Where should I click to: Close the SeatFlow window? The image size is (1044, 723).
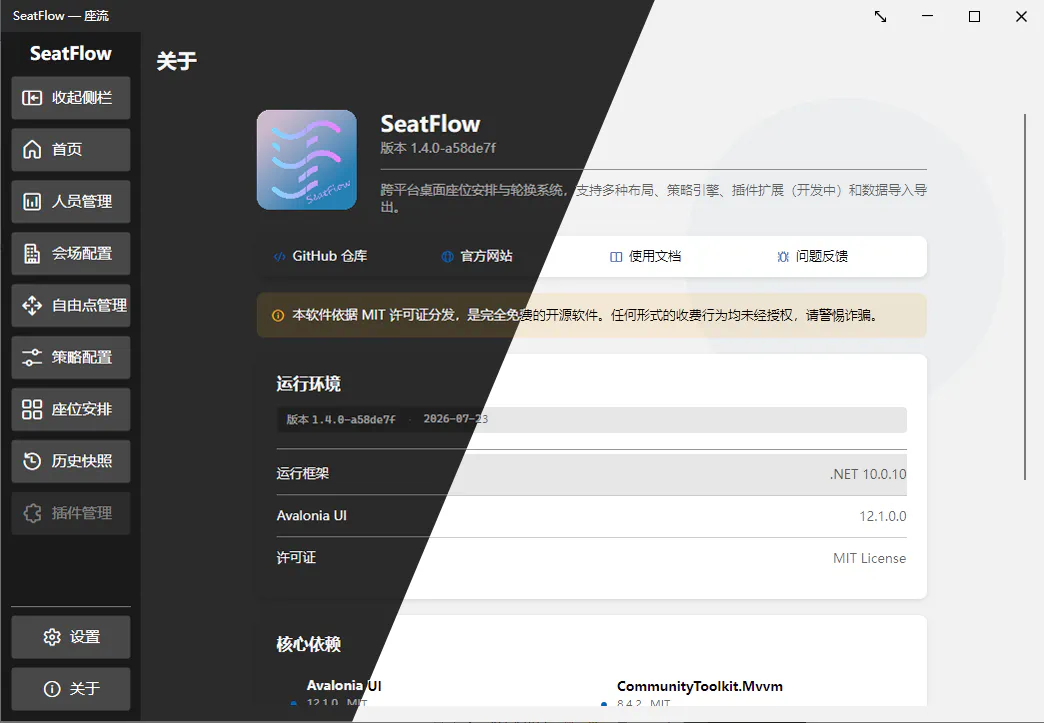[1021, 16]
